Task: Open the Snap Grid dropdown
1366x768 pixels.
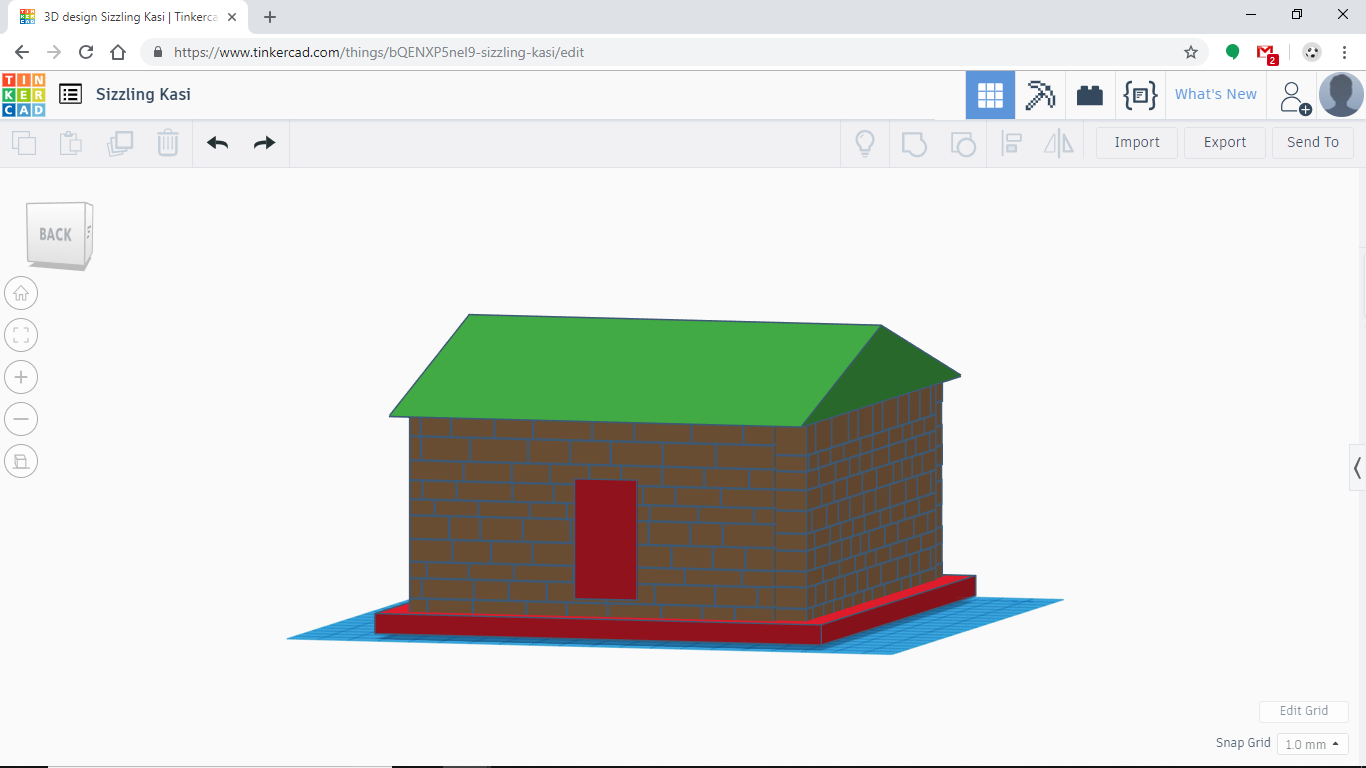Action: (1312, 743)
